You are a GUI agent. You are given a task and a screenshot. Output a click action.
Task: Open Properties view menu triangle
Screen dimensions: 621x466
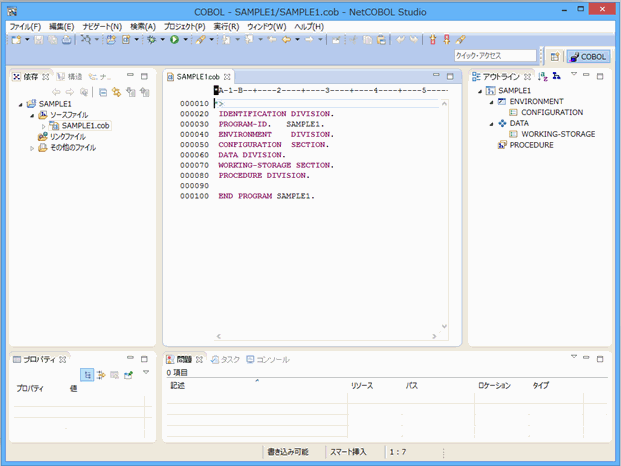coord(146,372)
